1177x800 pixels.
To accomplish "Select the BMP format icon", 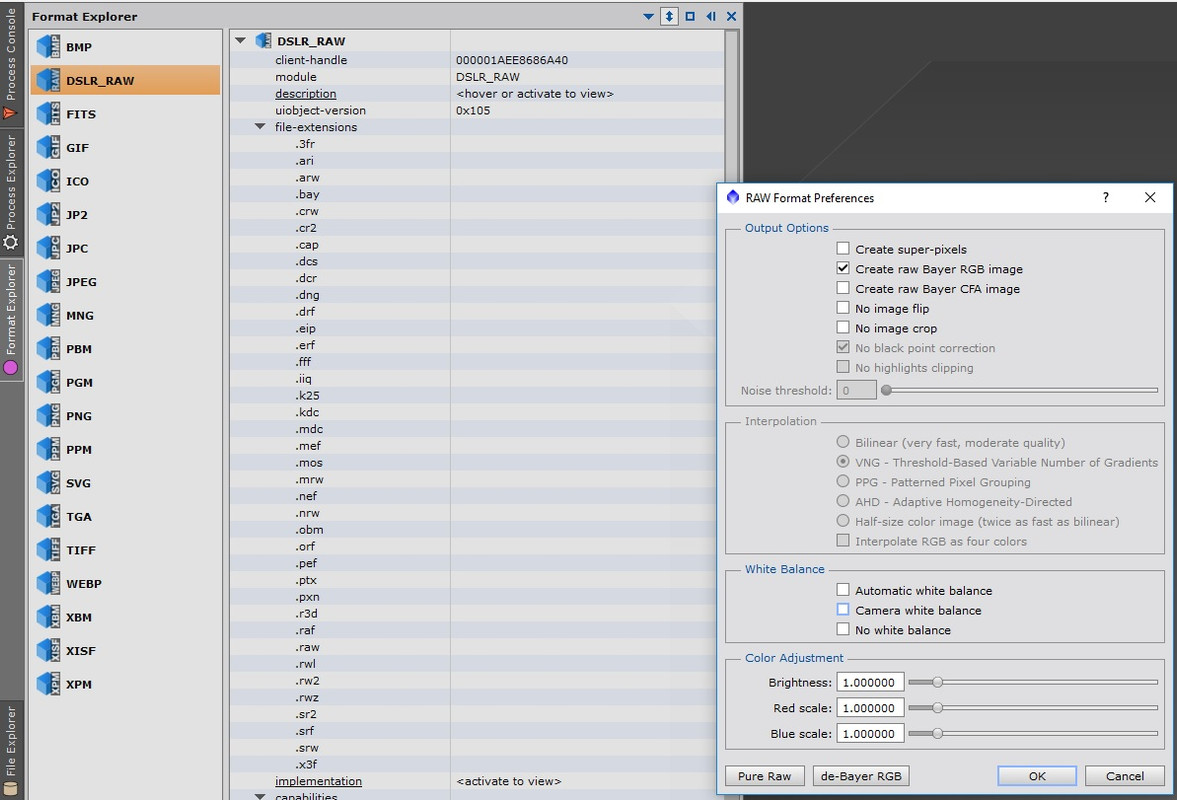I will [x=49, y=47].
